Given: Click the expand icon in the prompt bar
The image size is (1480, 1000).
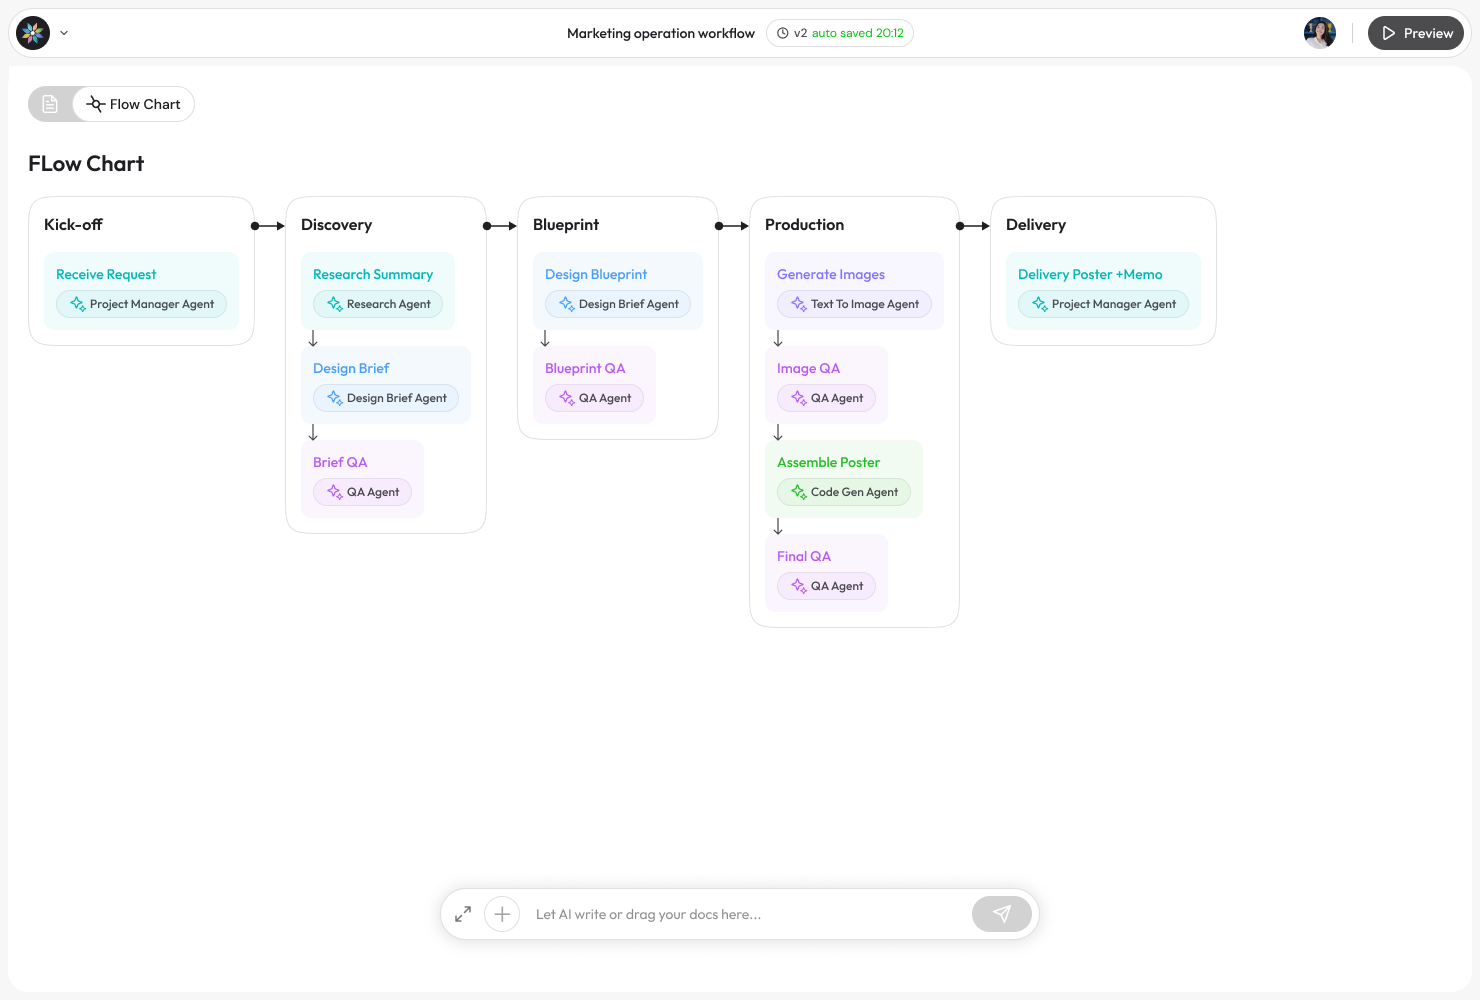Looking at the screenshot, I should (x=463, y=914).
